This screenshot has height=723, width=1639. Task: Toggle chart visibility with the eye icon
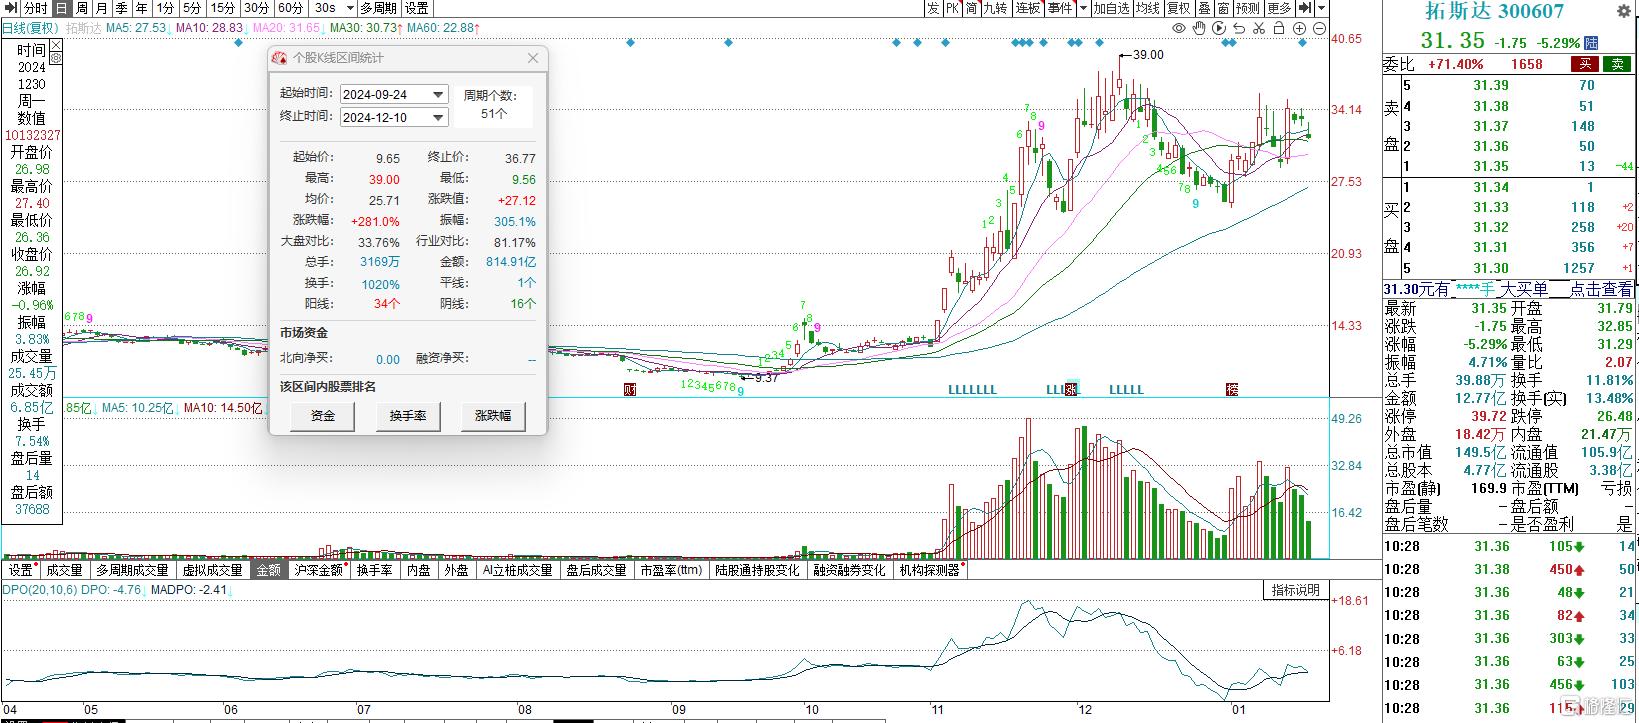coord(1179,28)
